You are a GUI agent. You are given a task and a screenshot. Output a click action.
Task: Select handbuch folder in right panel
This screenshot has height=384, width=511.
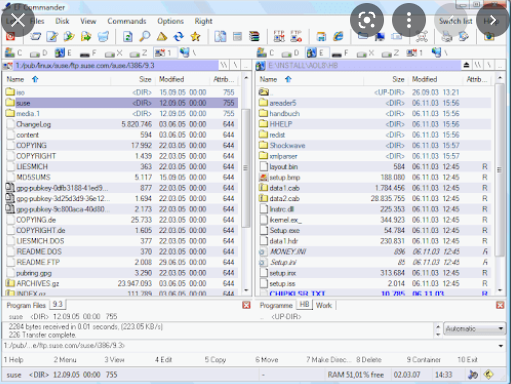375,114
